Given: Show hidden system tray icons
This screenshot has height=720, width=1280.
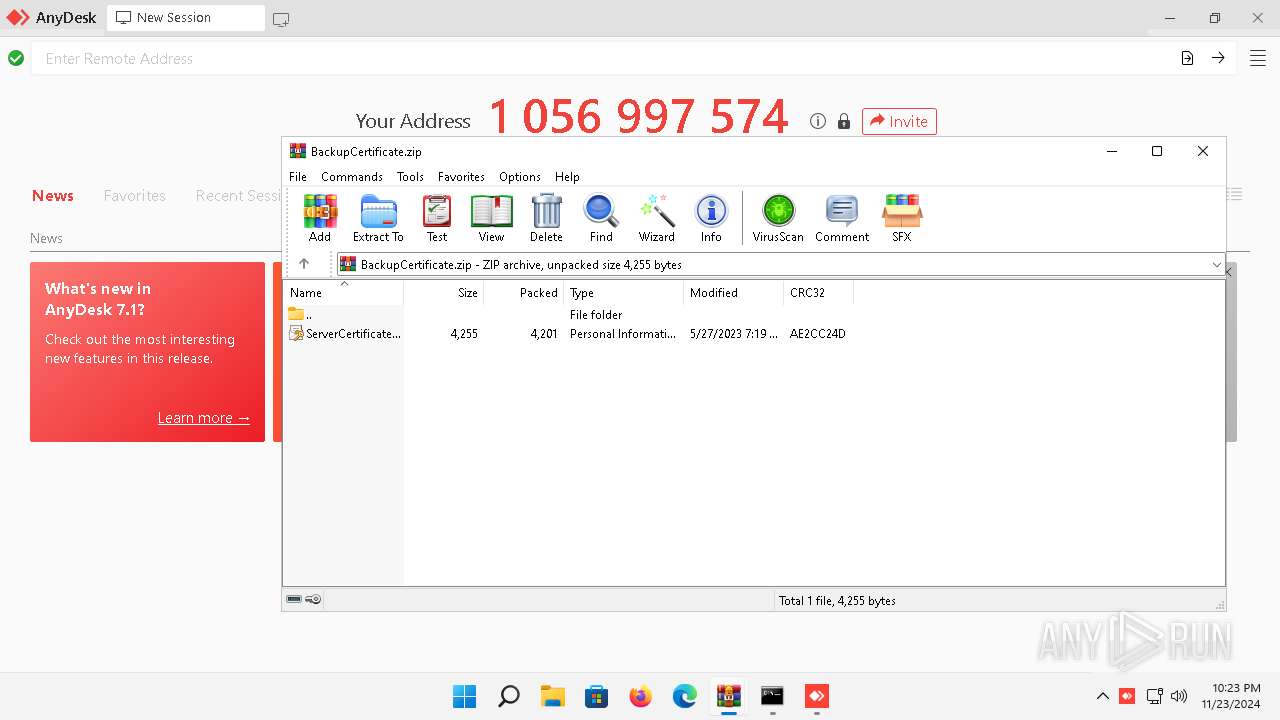Looking at the screenshot, I should (x=1103, y=696).
